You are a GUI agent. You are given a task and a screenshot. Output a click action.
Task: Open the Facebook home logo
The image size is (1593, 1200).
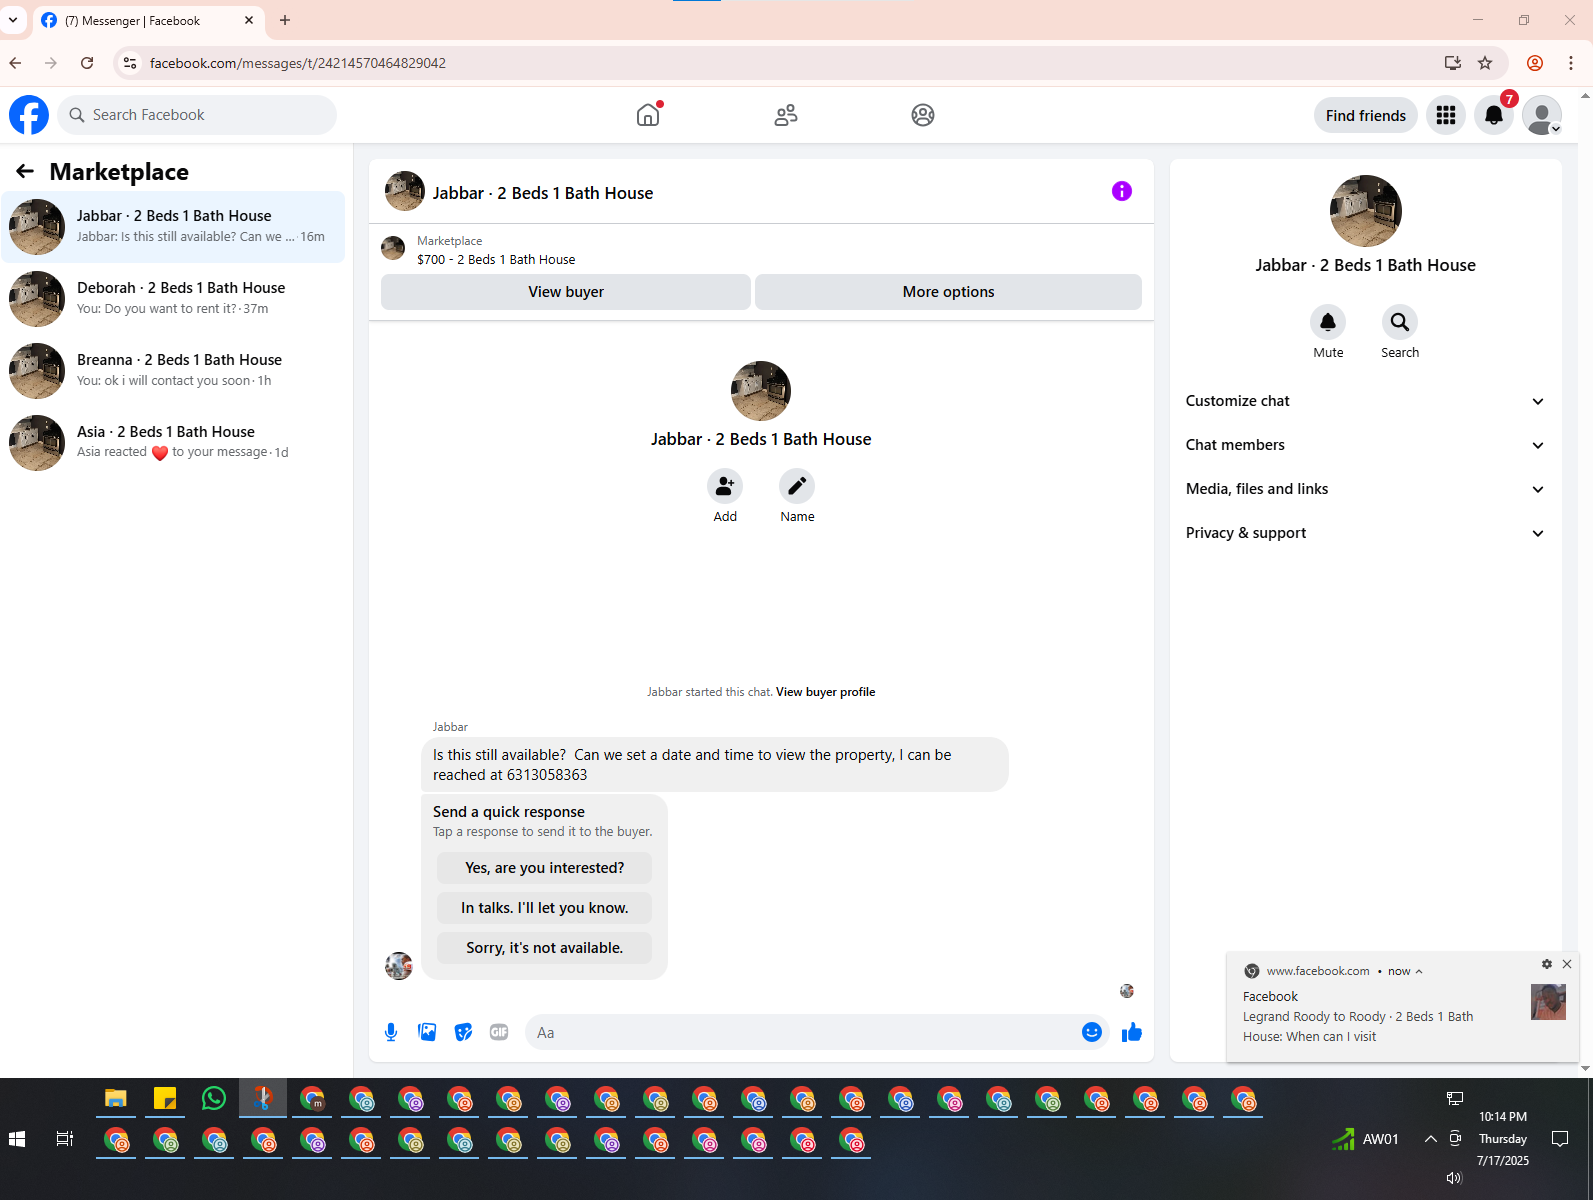coord(29,115)
